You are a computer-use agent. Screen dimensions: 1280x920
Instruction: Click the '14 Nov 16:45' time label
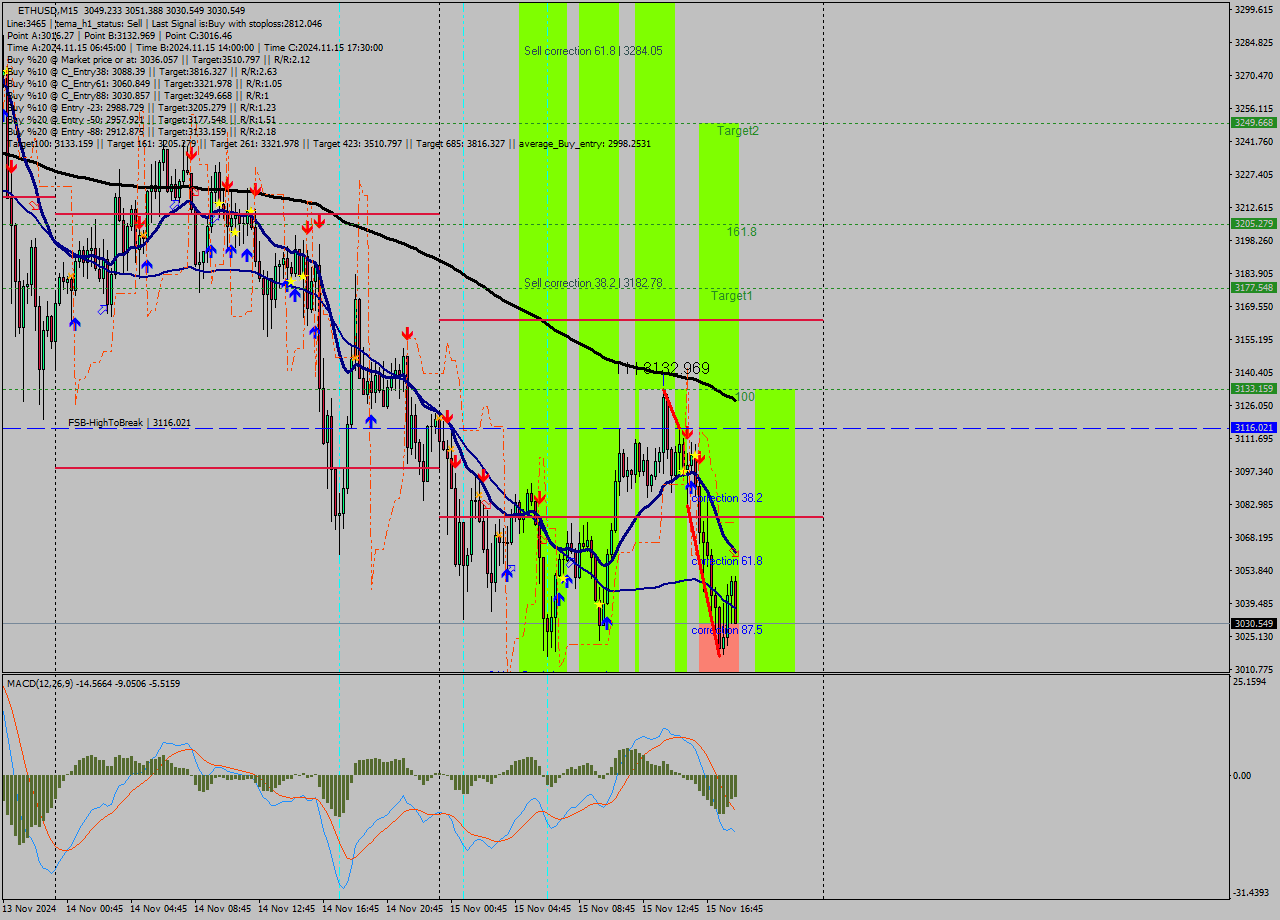click(x=350, y=909)
